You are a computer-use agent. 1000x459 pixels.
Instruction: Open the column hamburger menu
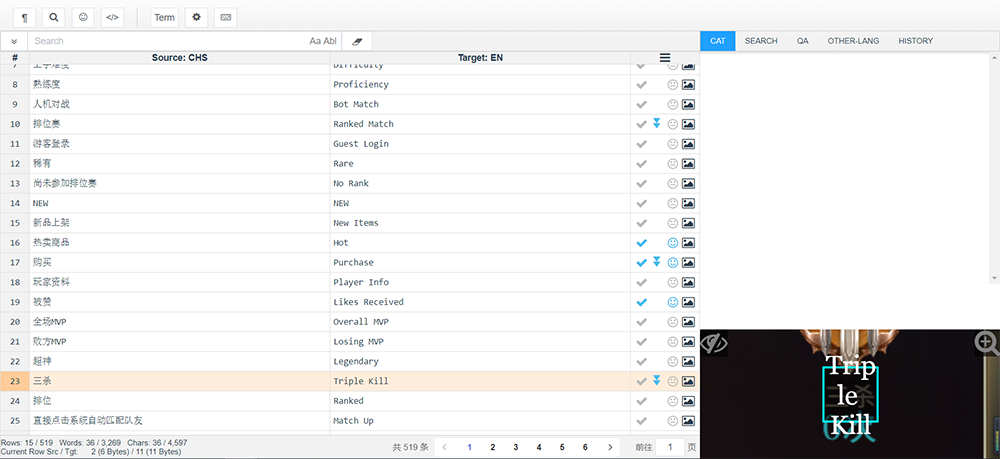click(x=665, y=58)
